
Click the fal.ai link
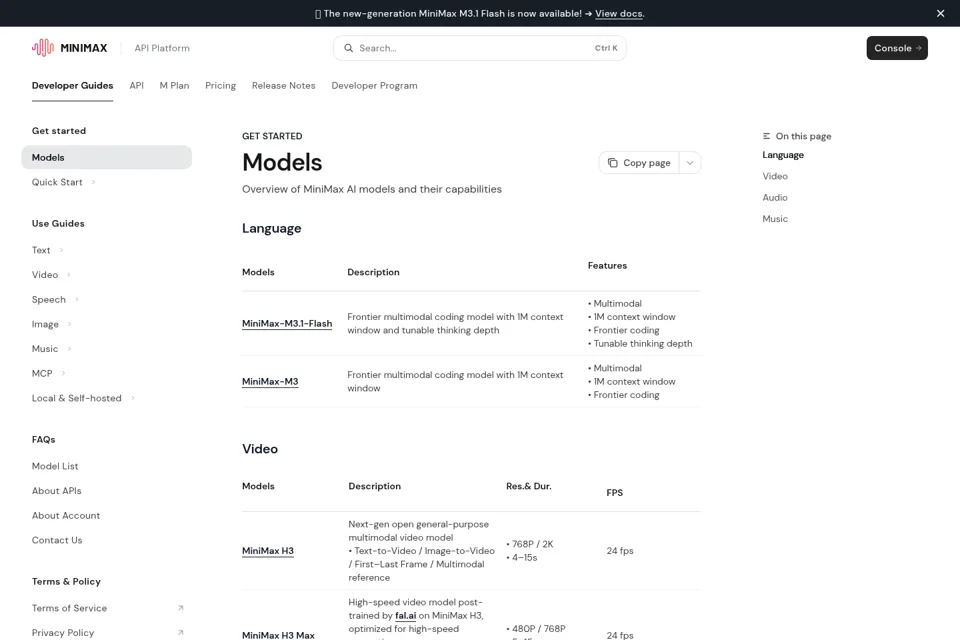pyautogui.click(x=405, y=616)
